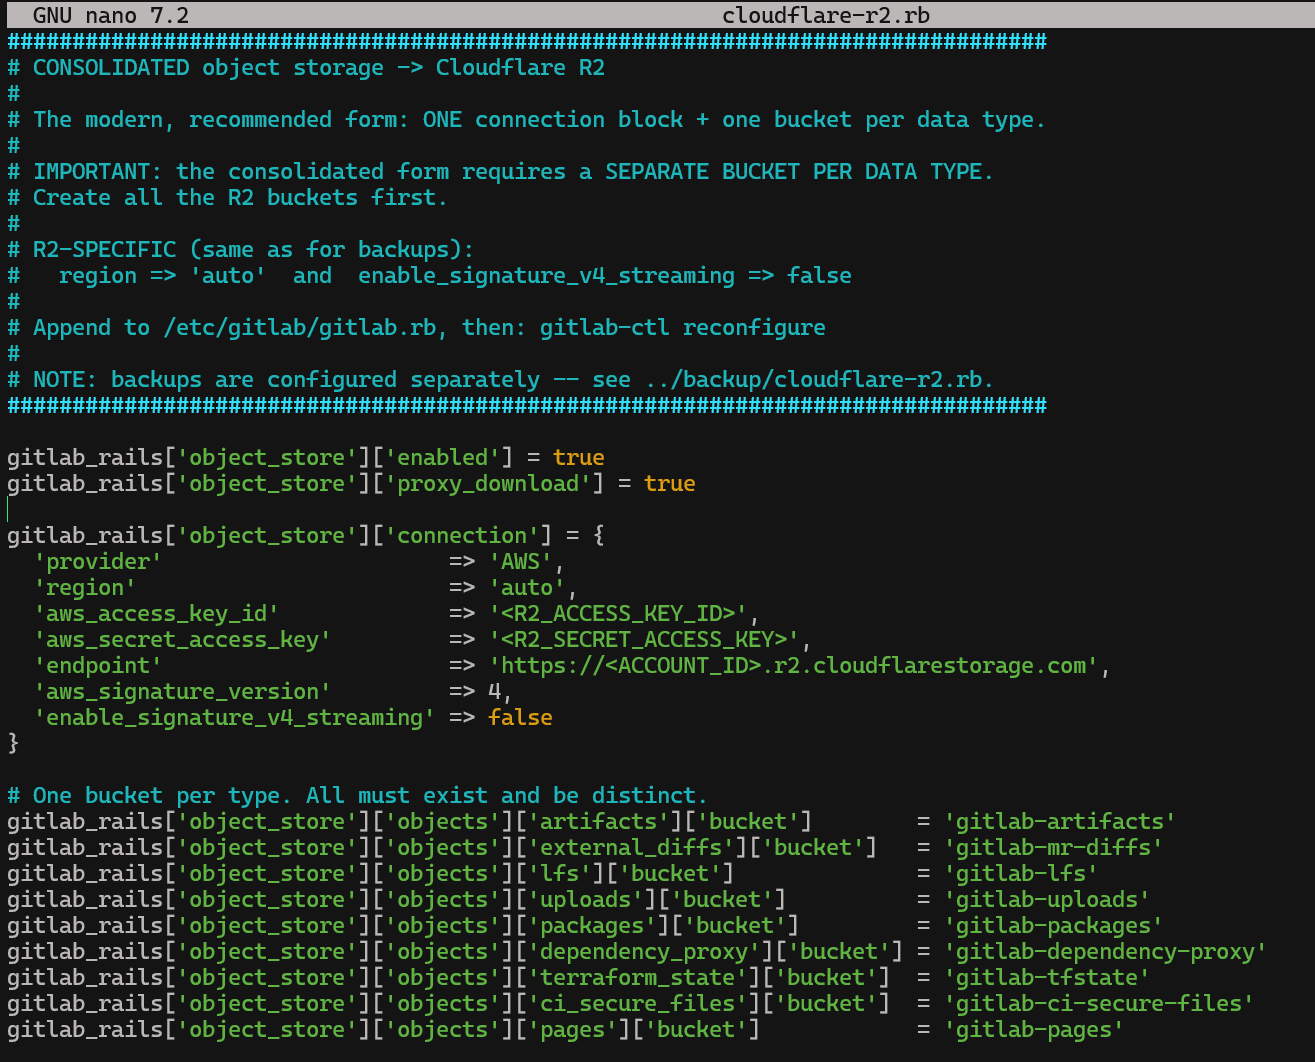Click the 'AWS' provider value
Viewport: 1315px width, 1062px height.
[520, 562]
